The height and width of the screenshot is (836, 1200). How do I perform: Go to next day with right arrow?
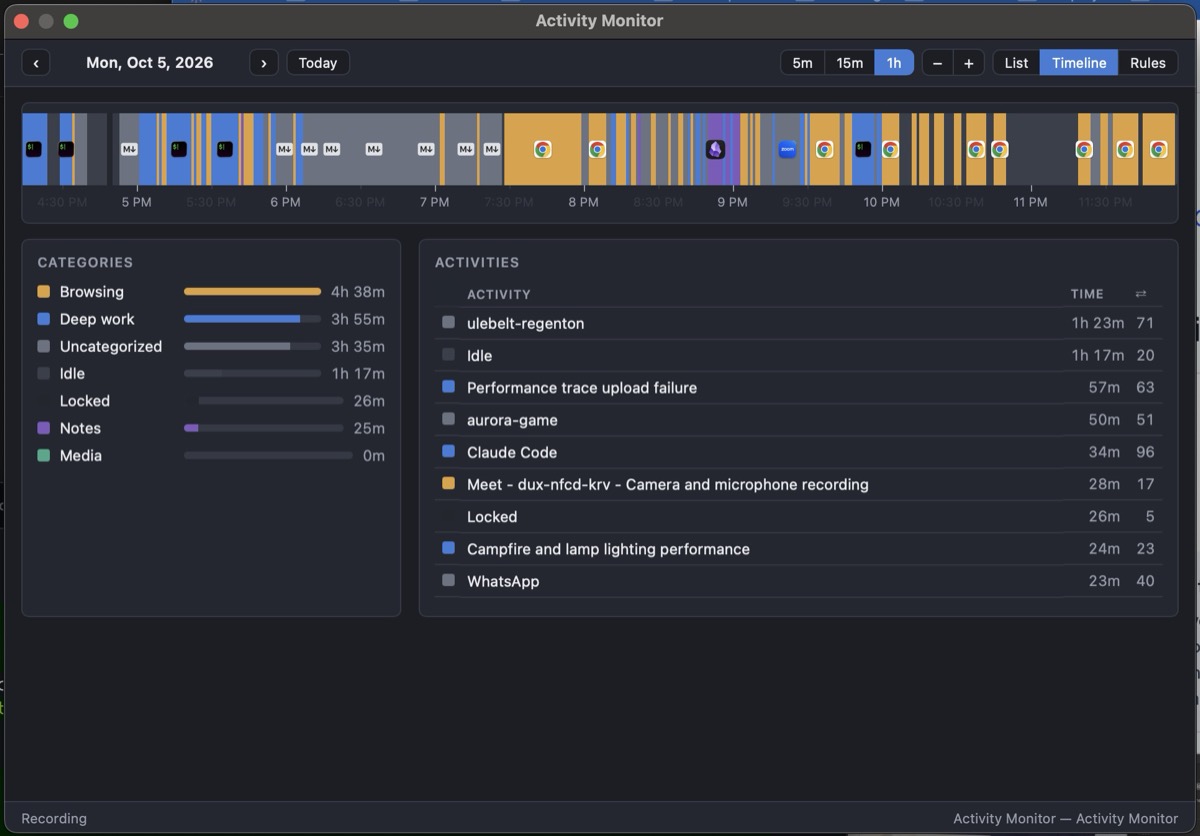[264, 63]
